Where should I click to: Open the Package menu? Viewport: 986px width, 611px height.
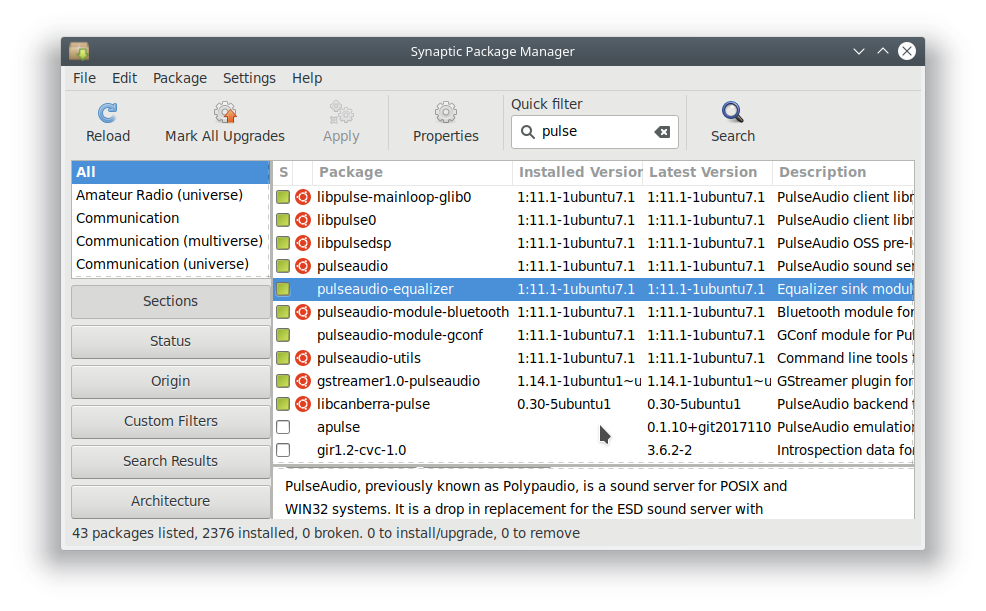(x=180, y=78)
